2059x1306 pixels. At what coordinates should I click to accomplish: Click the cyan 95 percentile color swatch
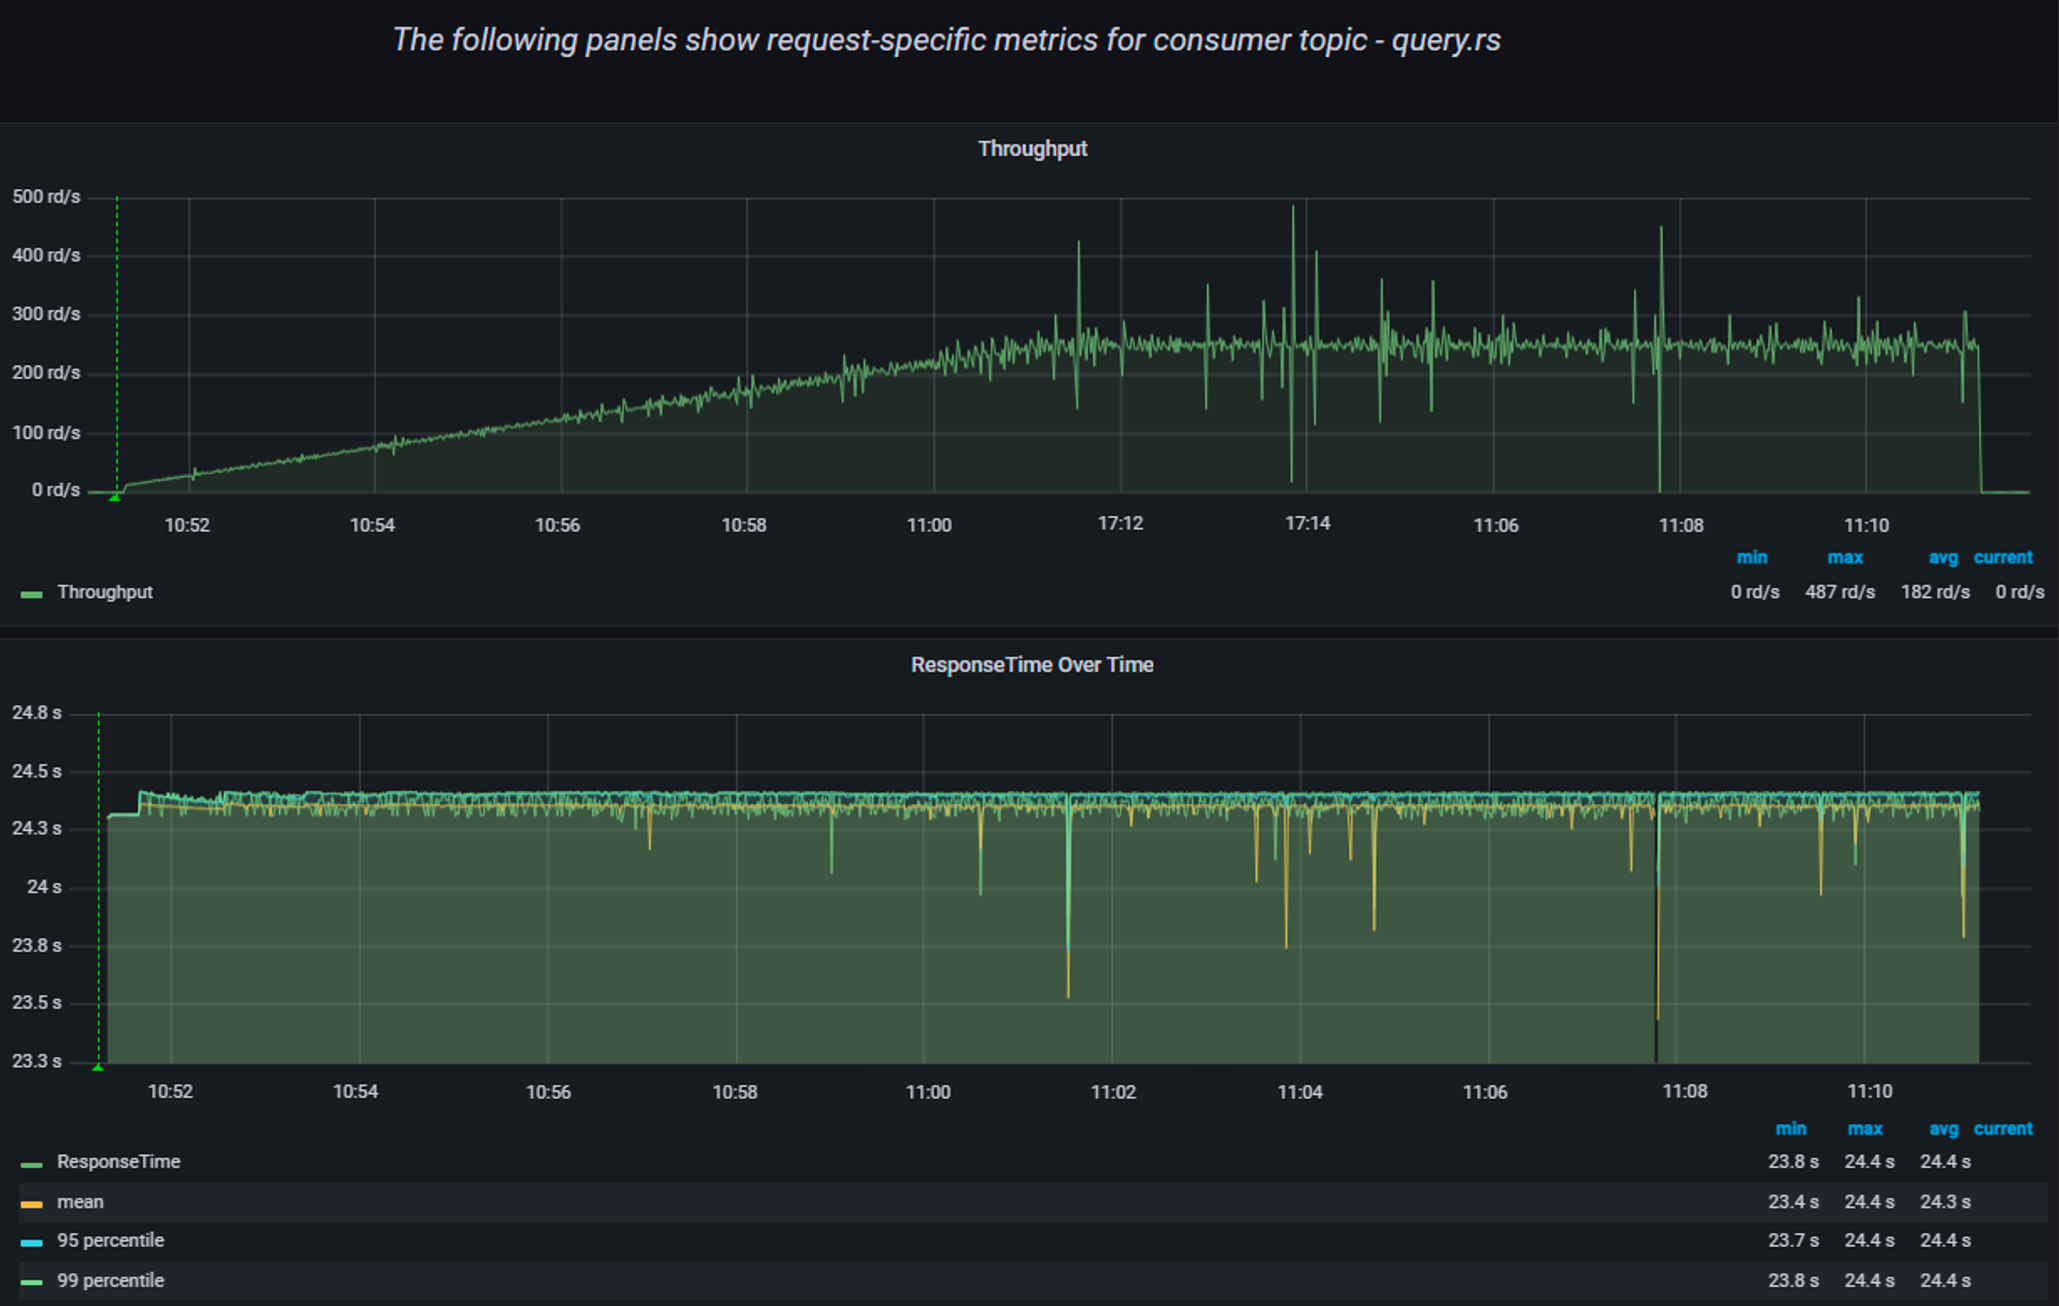tap(31, 1243)
